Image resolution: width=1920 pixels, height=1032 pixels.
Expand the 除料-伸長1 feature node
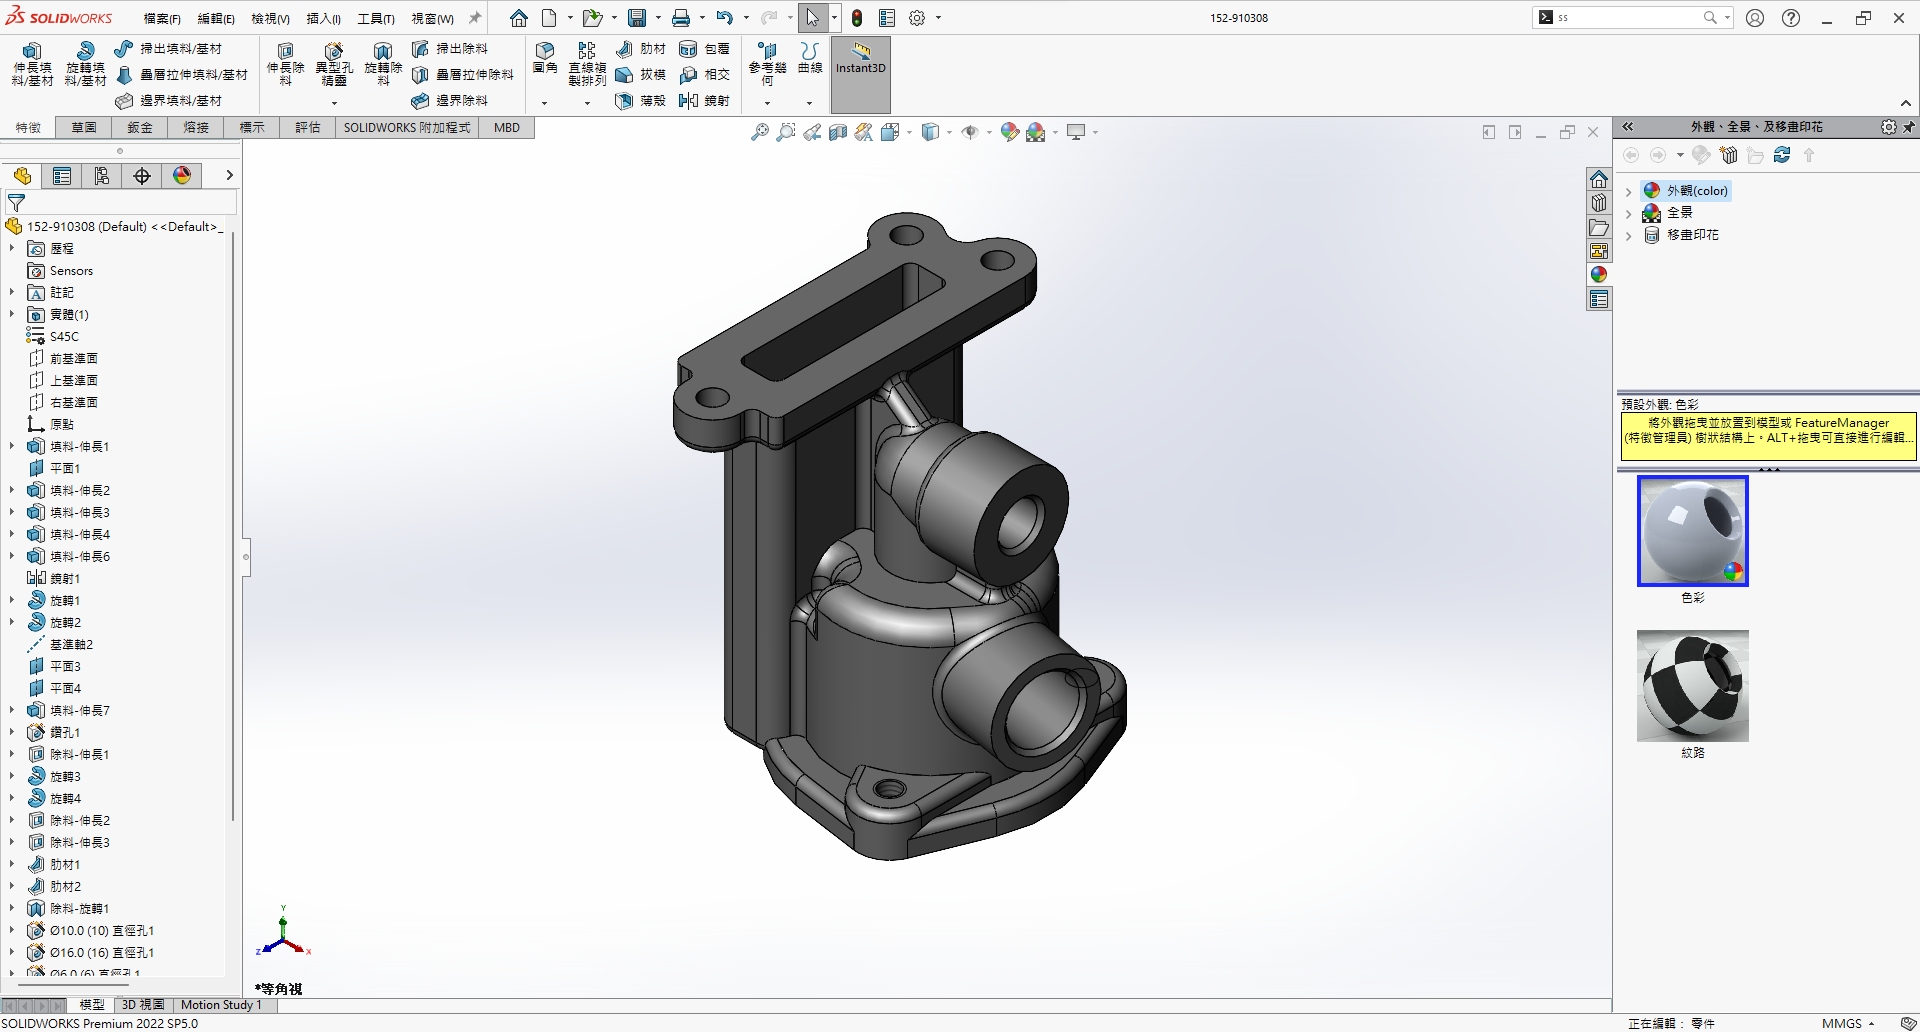click(x=12, y=754)
